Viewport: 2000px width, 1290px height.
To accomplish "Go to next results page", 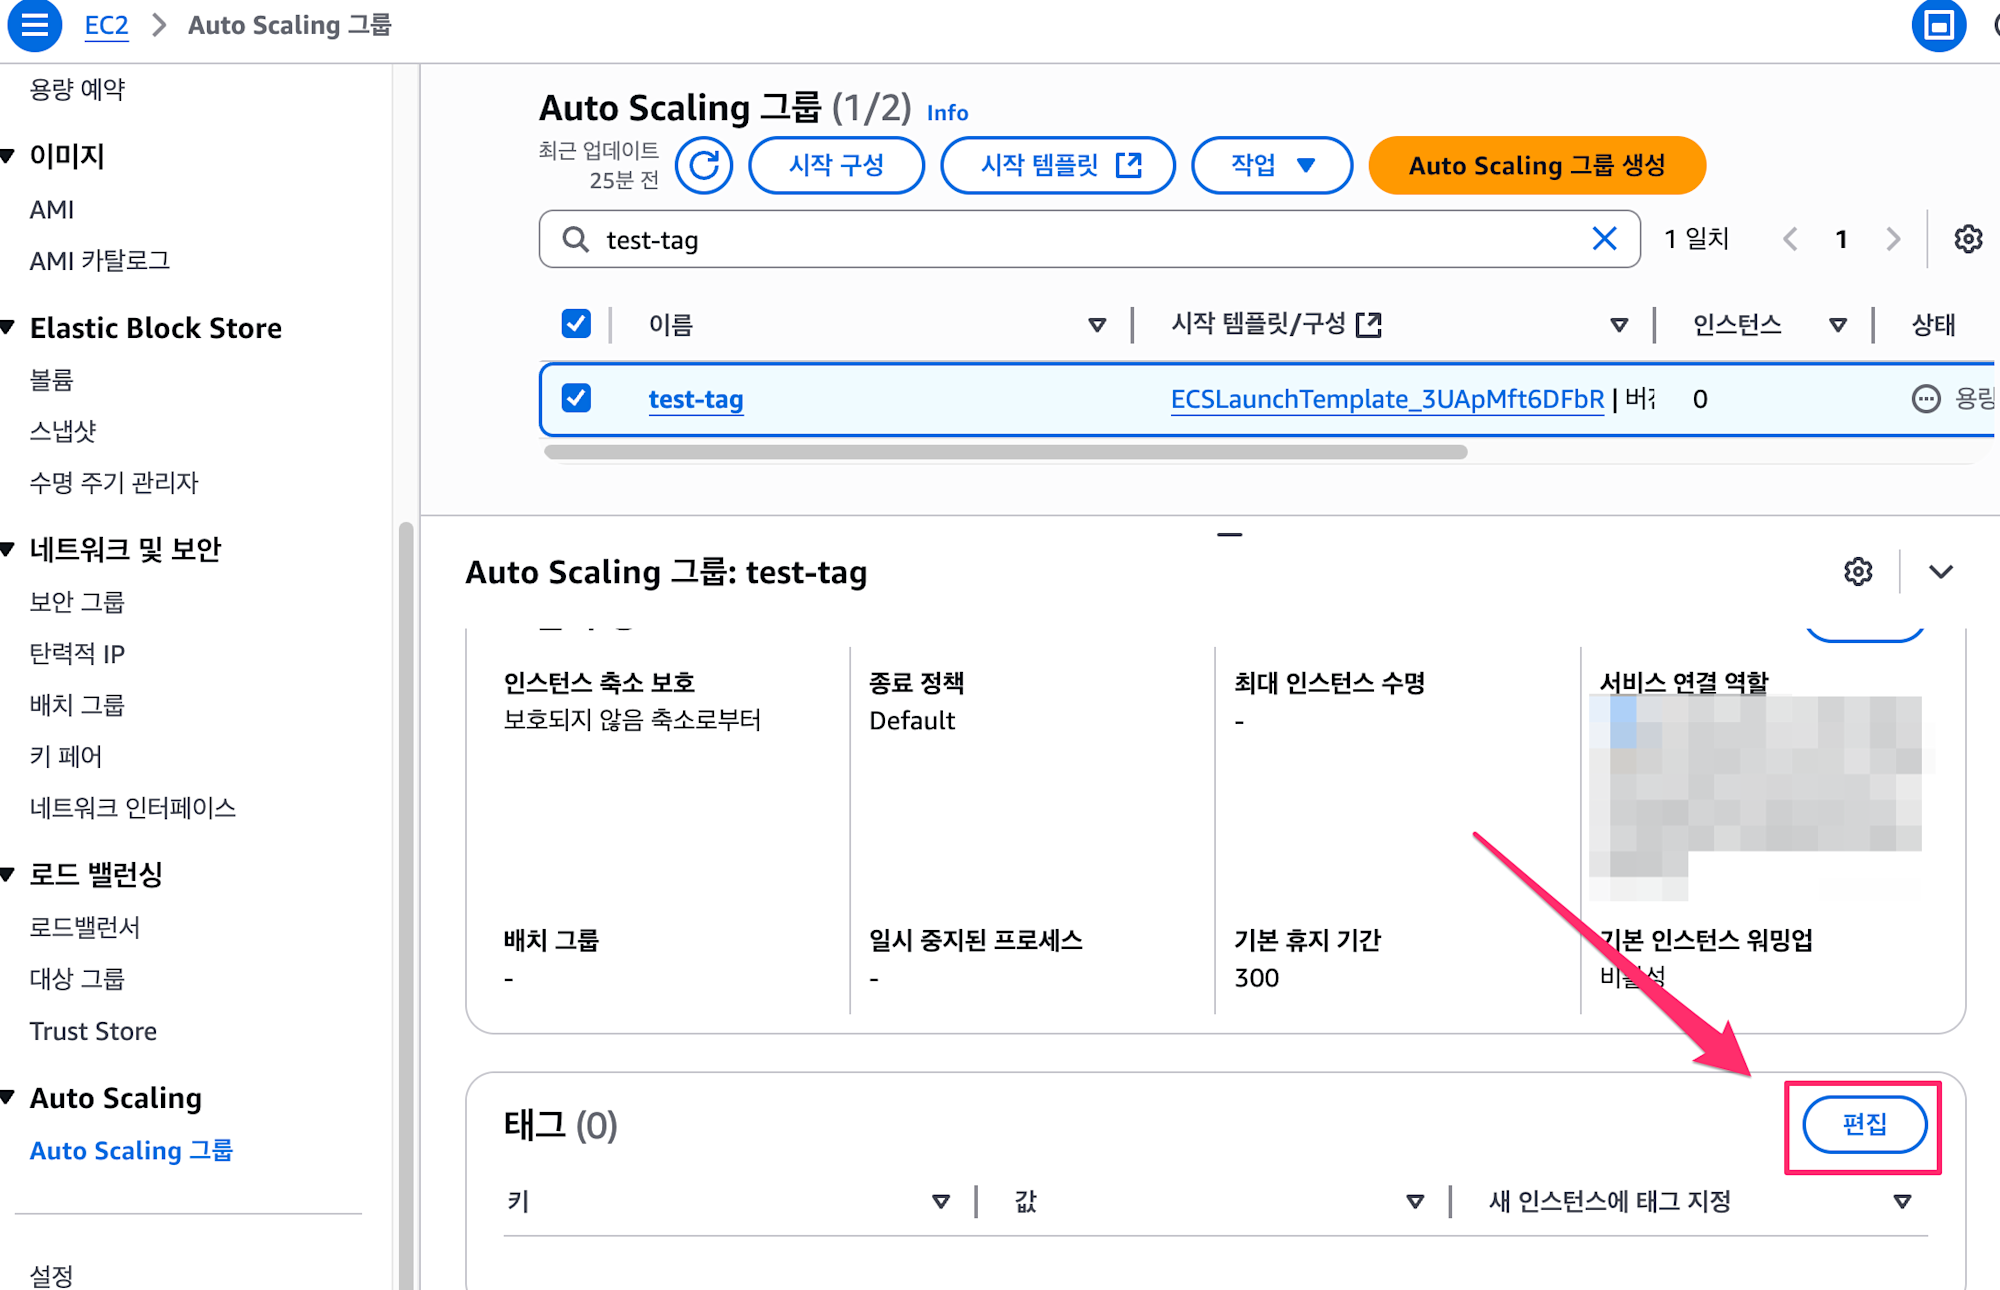I will pyautogui.click(x=1893, y=239).
